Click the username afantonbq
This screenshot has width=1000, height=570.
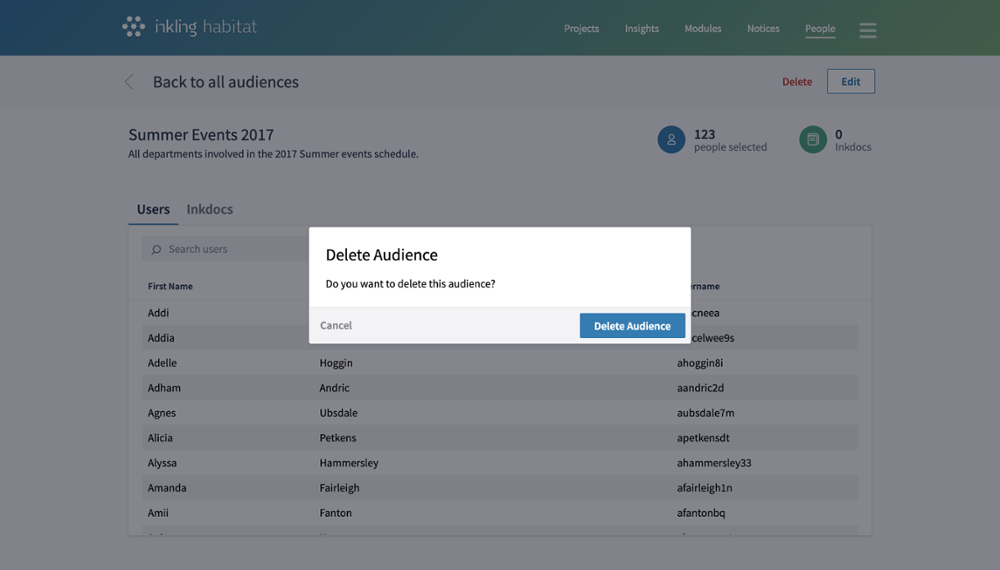(x=701, y=513)
